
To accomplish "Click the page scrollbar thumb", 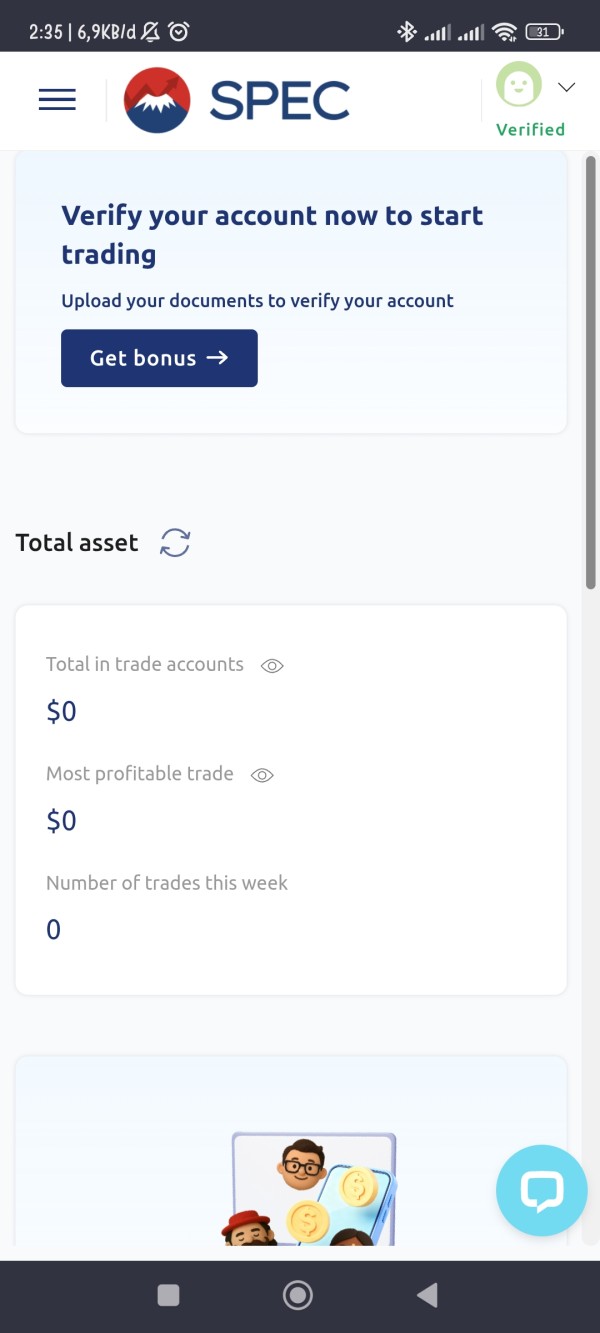I will pos(591,370).
